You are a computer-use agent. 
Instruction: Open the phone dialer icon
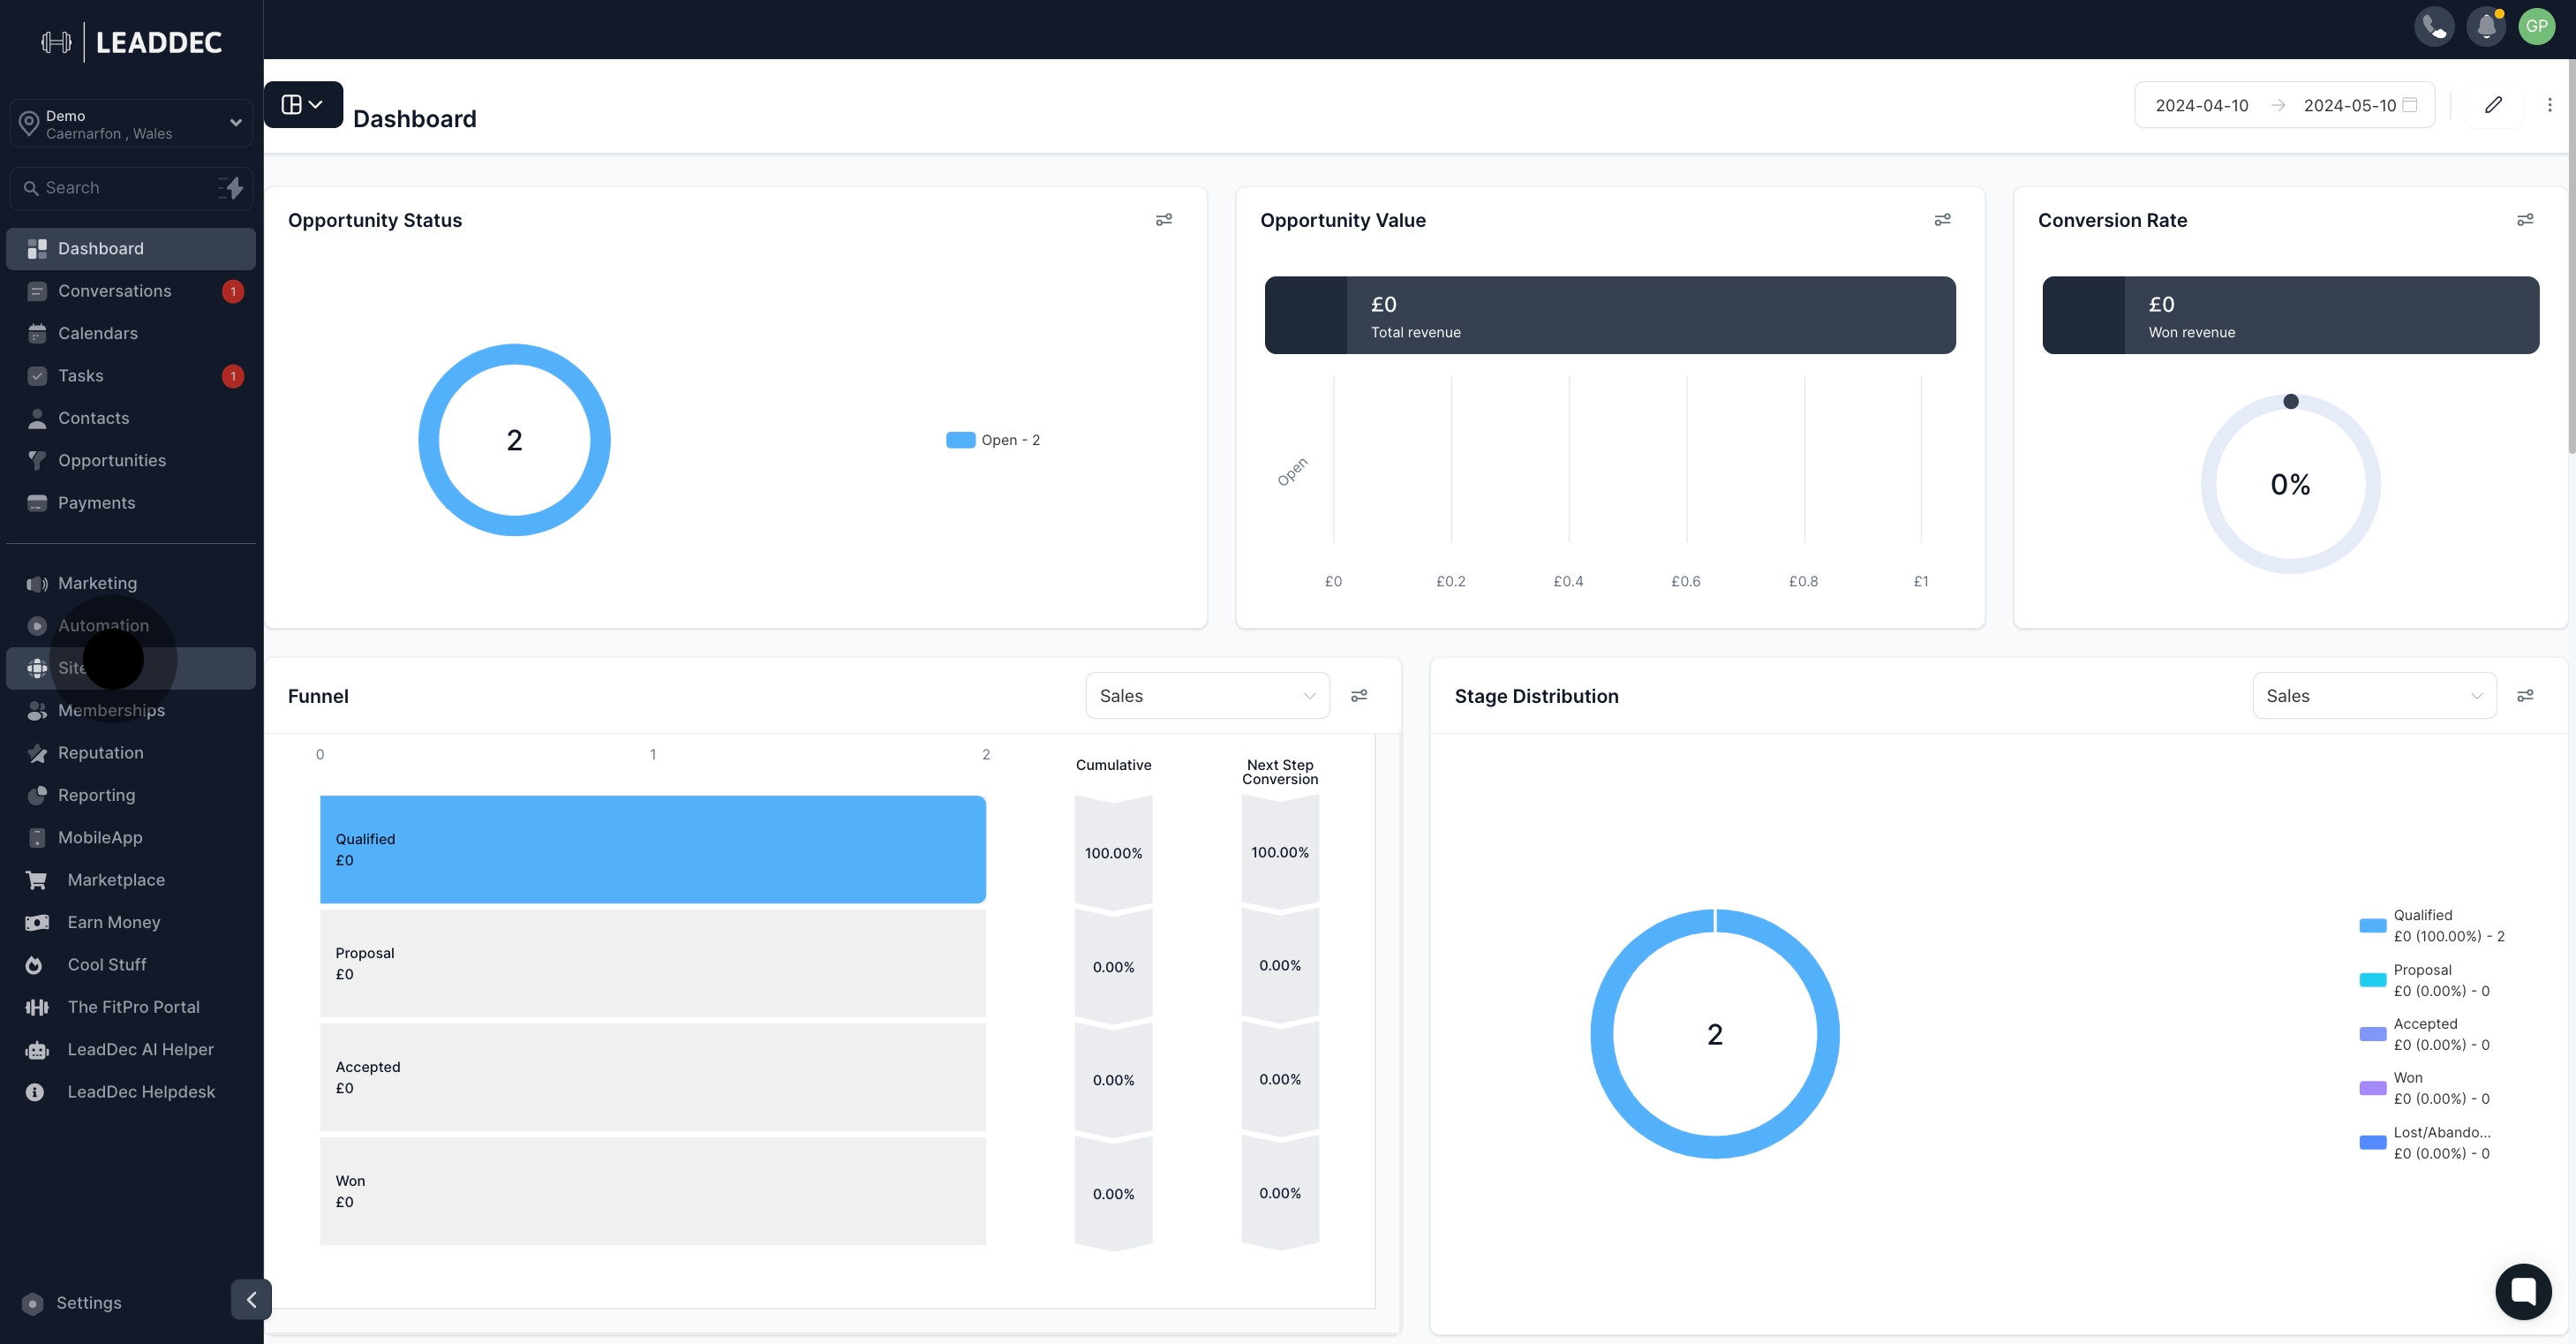click(x=2433, y=27)
